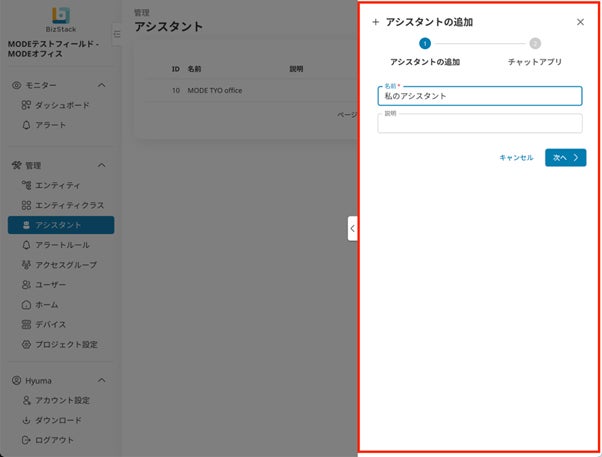Click the MODEテストフィールド project name
Viewport: 602px width, 457px height.
pyautogui.click(x=53, y=49)
